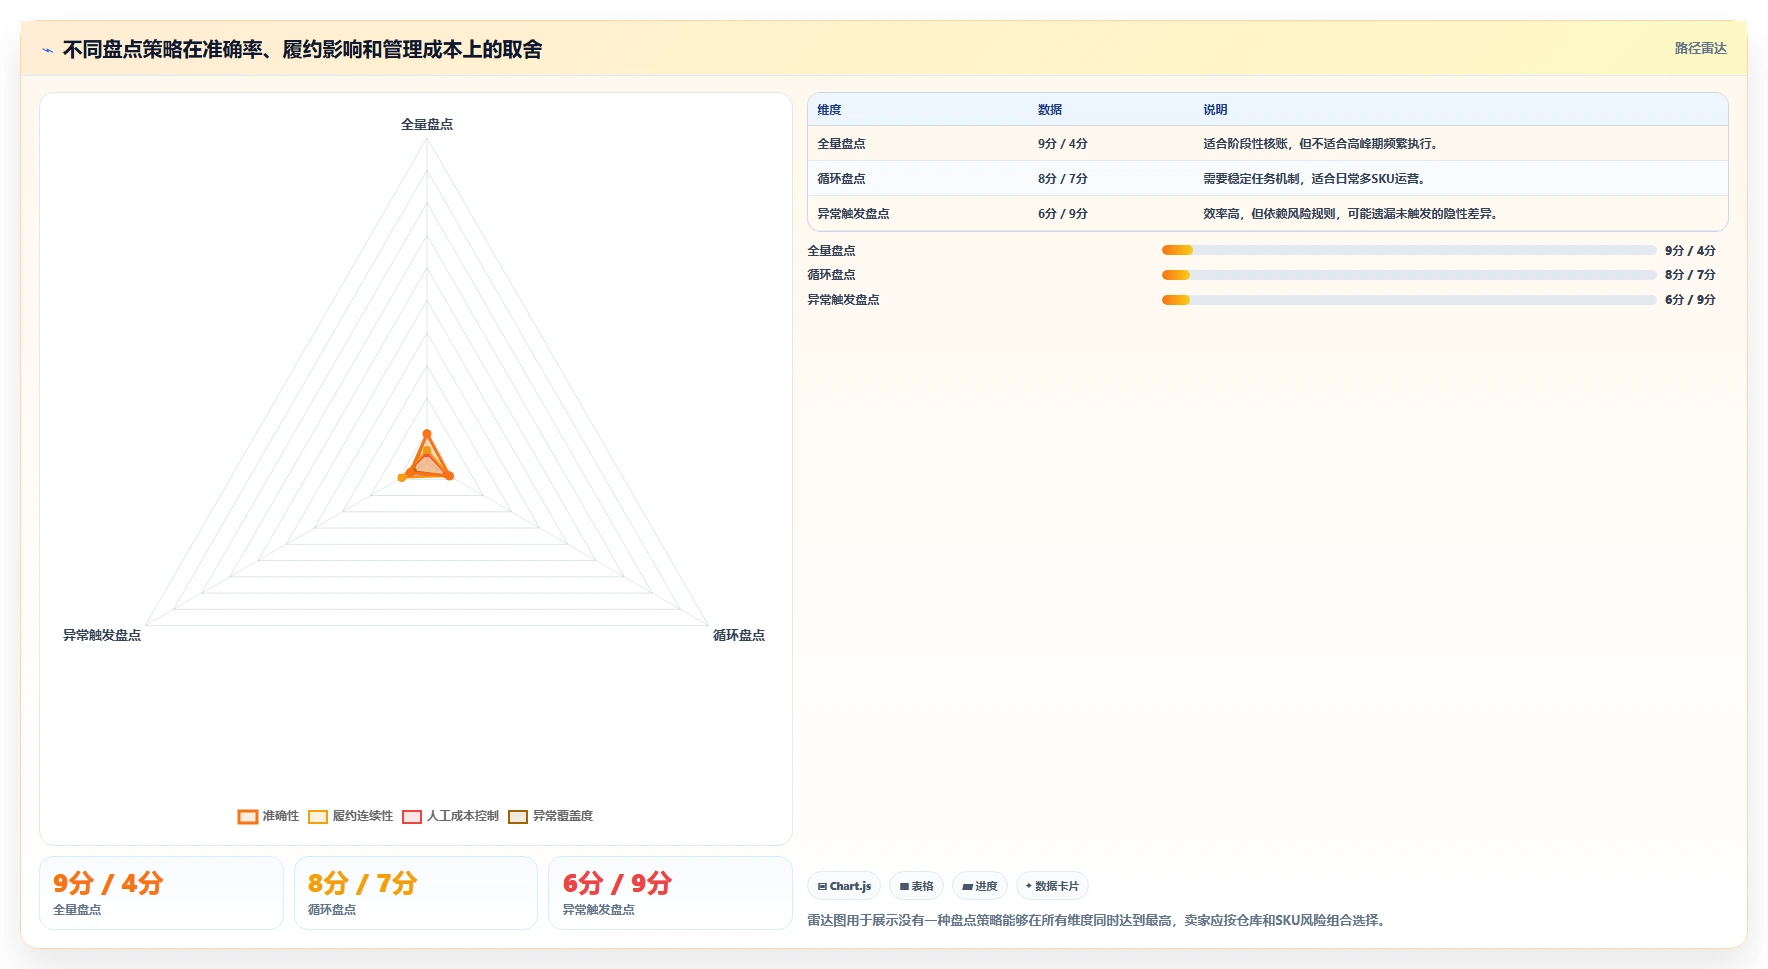Click the page title 不同盘点策略…
This screenshot has width=1768, height=969.
point(302,50)
